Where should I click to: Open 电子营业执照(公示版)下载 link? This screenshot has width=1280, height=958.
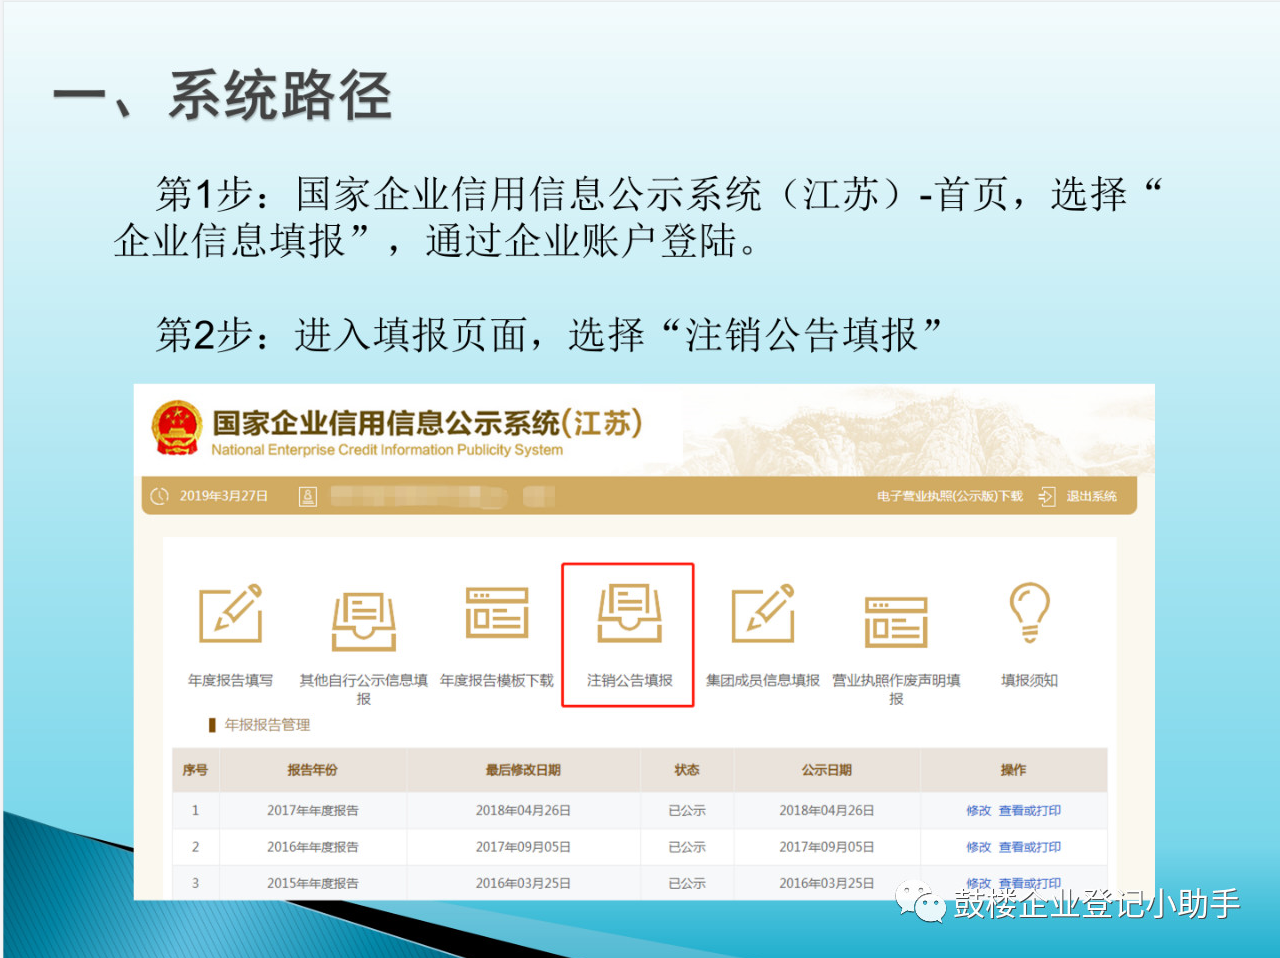[x=950, y=496]
